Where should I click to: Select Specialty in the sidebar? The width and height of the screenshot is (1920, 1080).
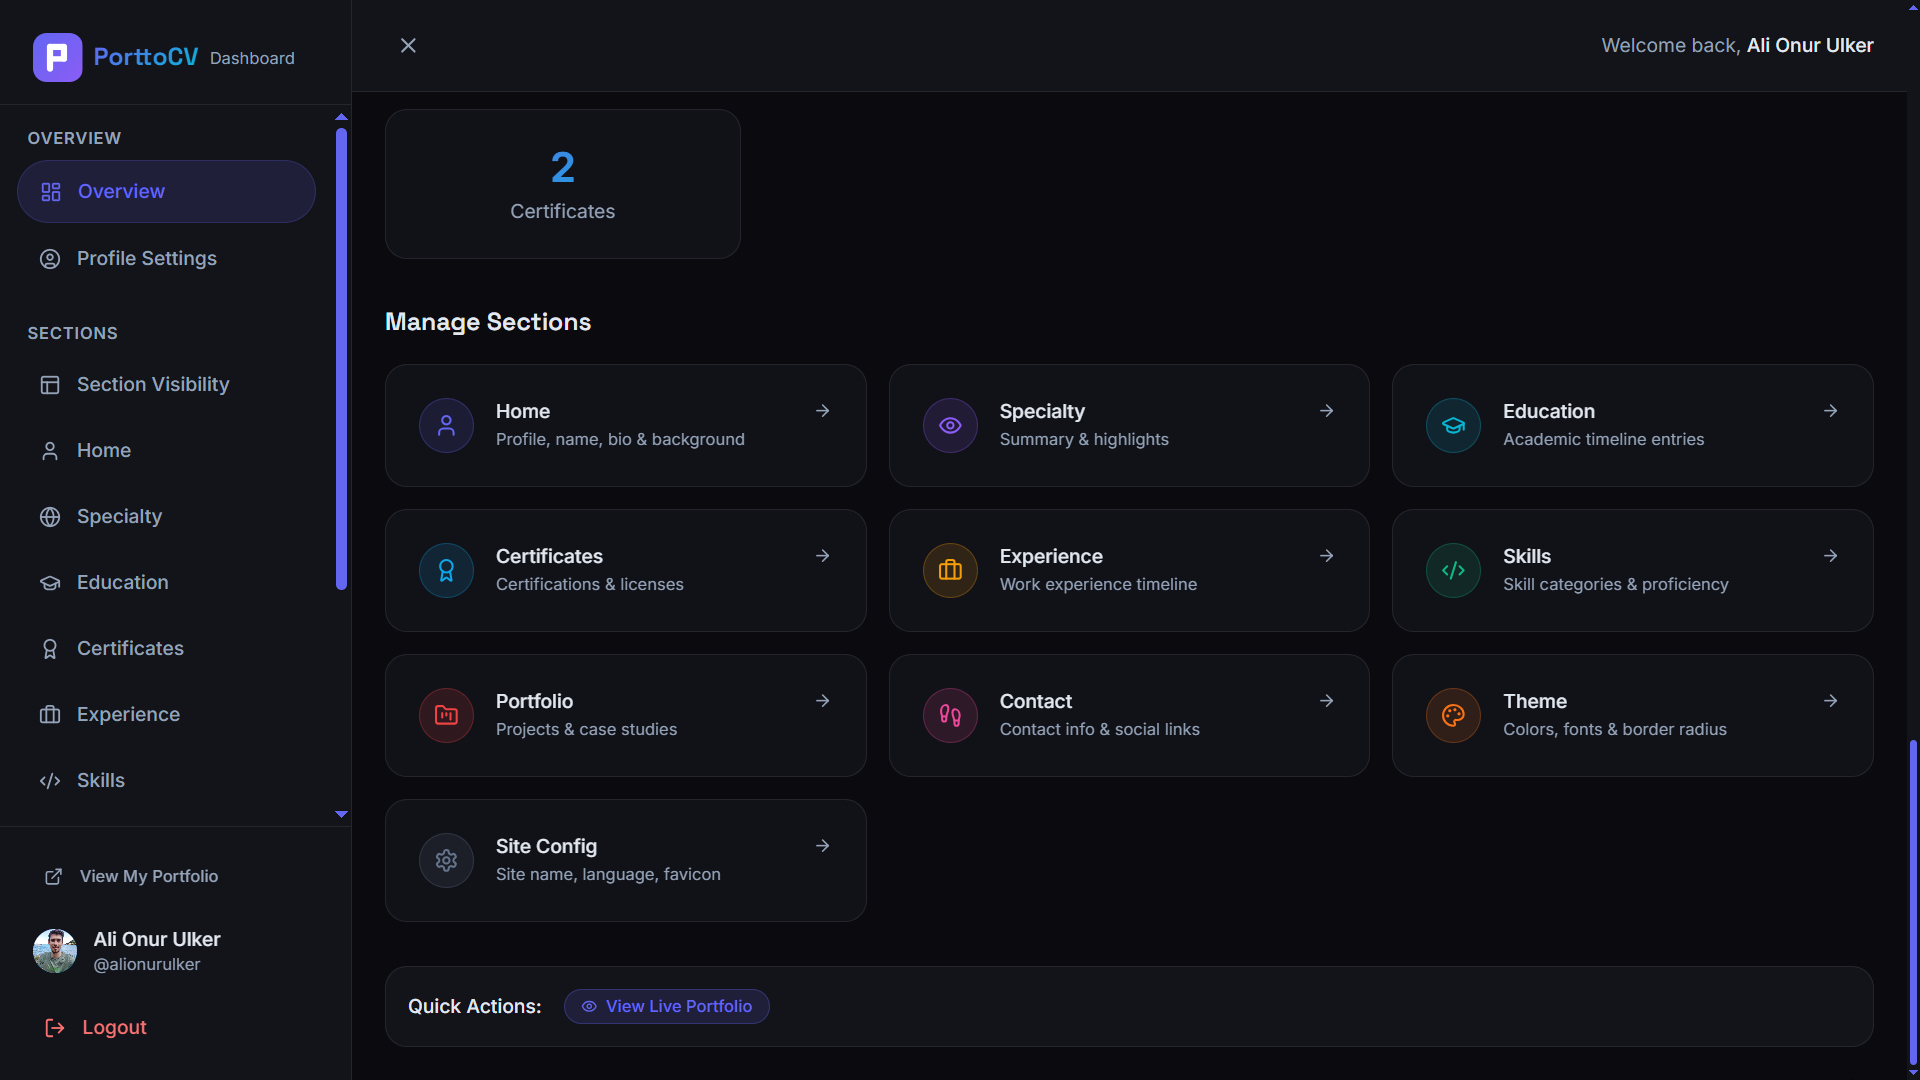(166, 516)
